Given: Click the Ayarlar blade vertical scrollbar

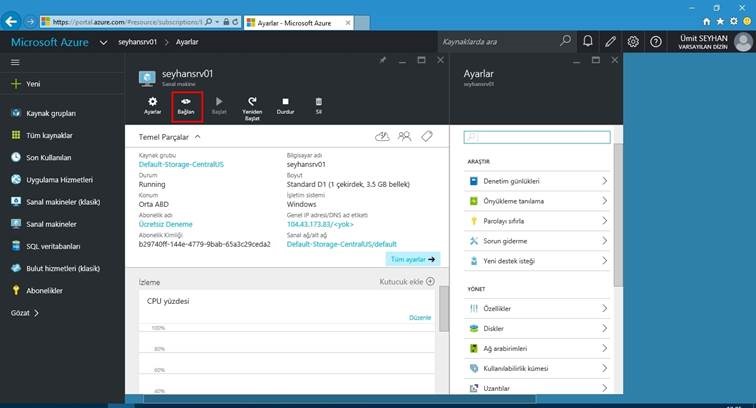Looking at the screenshot, I should (618, 215).
